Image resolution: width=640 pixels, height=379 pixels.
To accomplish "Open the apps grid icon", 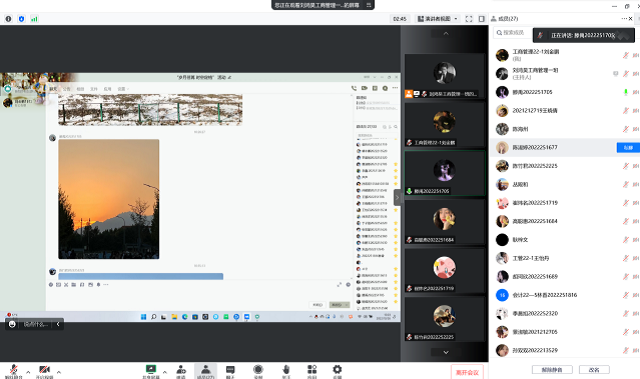I will coord(312,370).
